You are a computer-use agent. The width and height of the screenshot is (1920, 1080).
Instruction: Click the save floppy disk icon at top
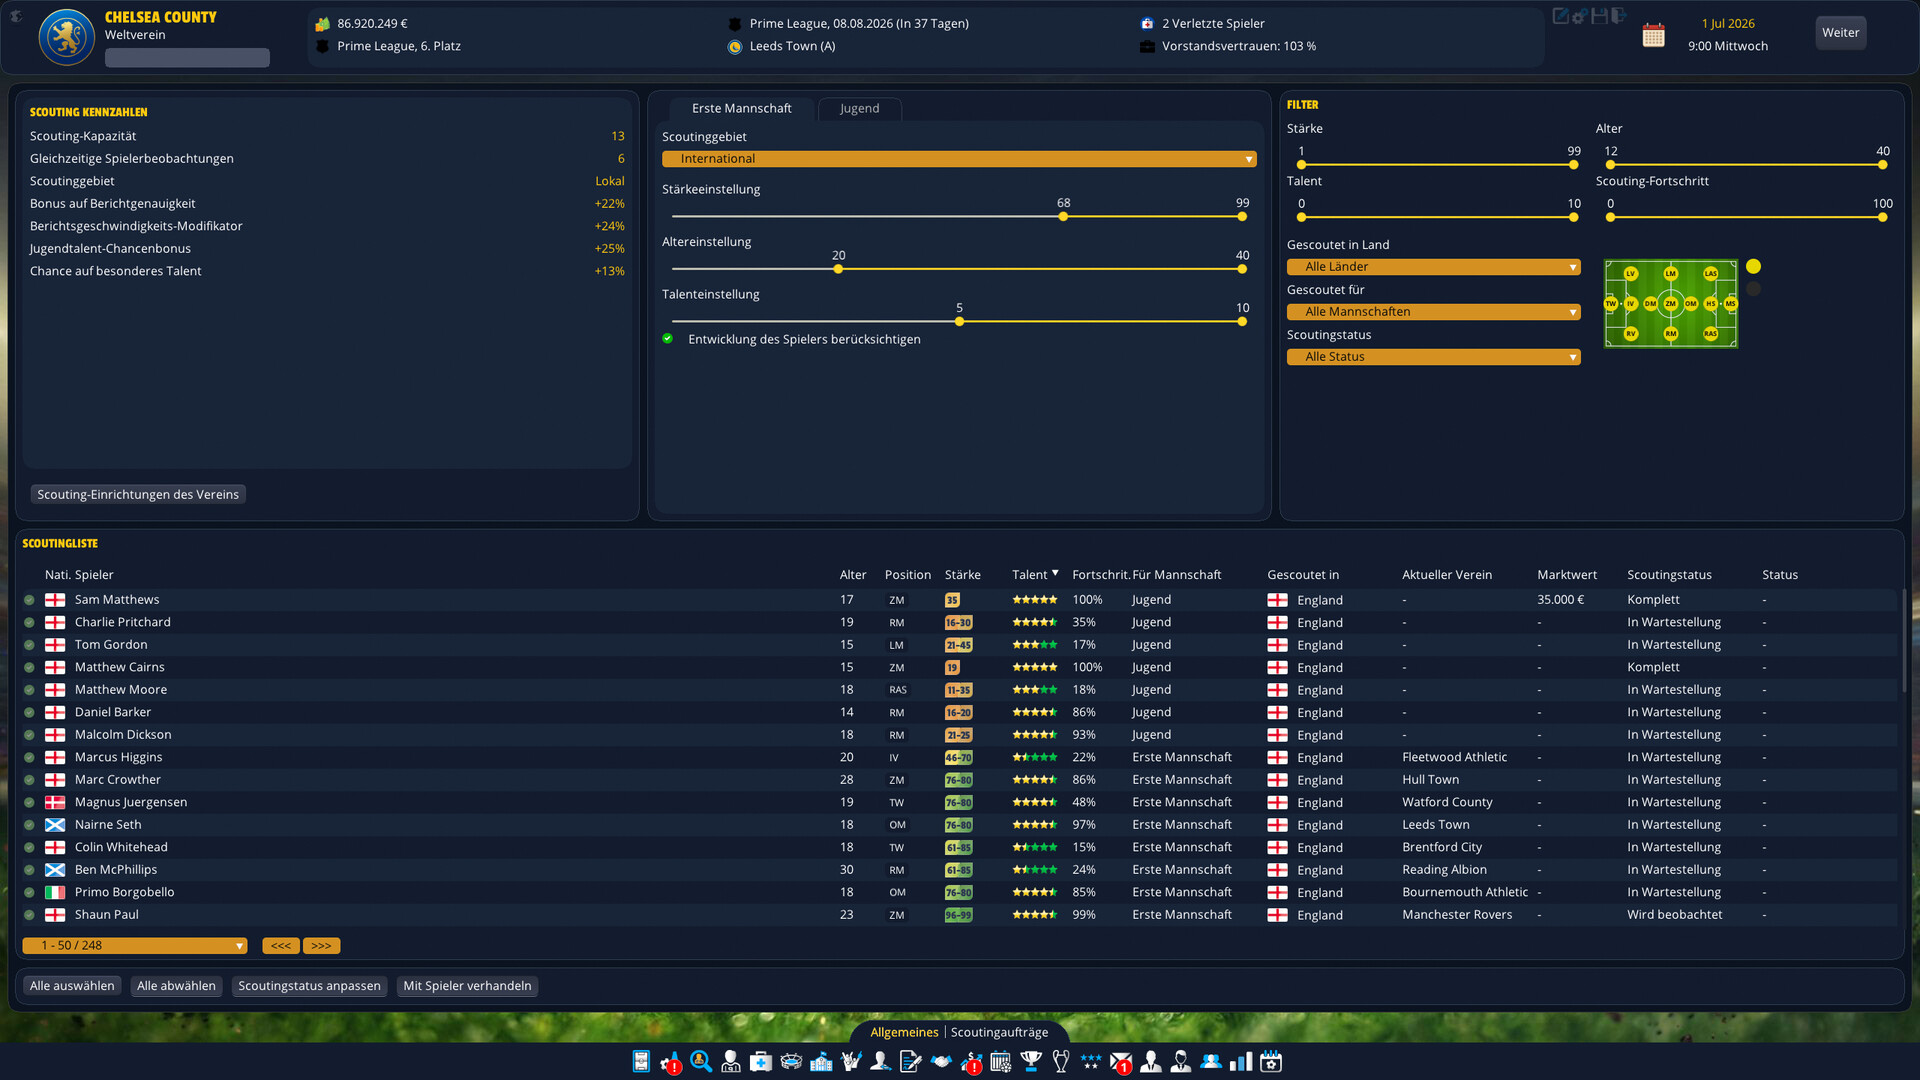click(1600, 16)
